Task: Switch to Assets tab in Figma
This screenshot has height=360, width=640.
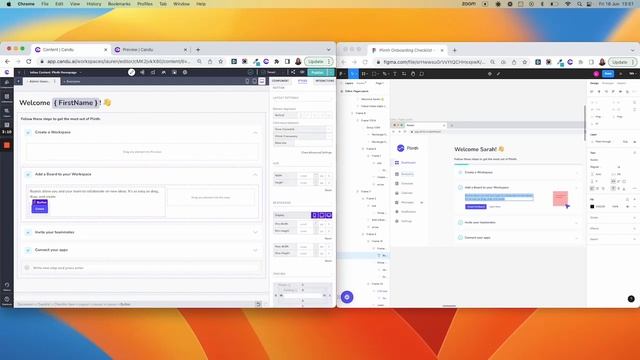Action: (361, 83)
